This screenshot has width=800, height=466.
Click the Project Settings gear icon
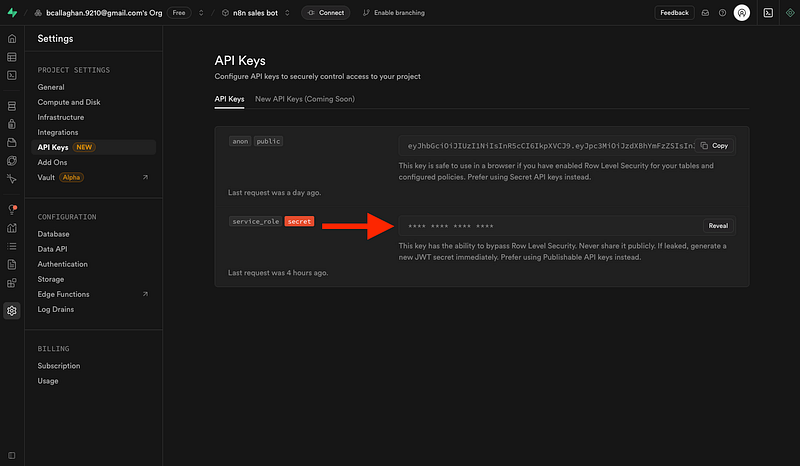[11, 310]
